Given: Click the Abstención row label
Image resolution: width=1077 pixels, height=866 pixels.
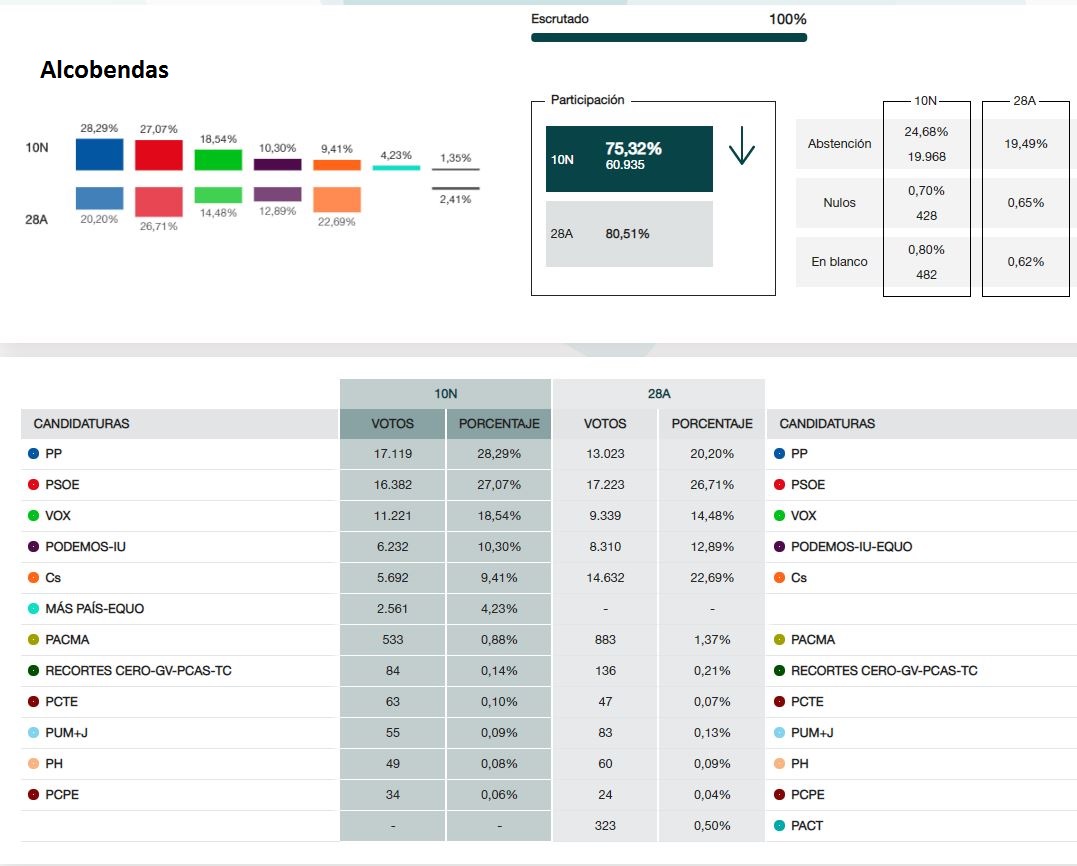Looking at the screenshot, I should [x=839, y=144].
